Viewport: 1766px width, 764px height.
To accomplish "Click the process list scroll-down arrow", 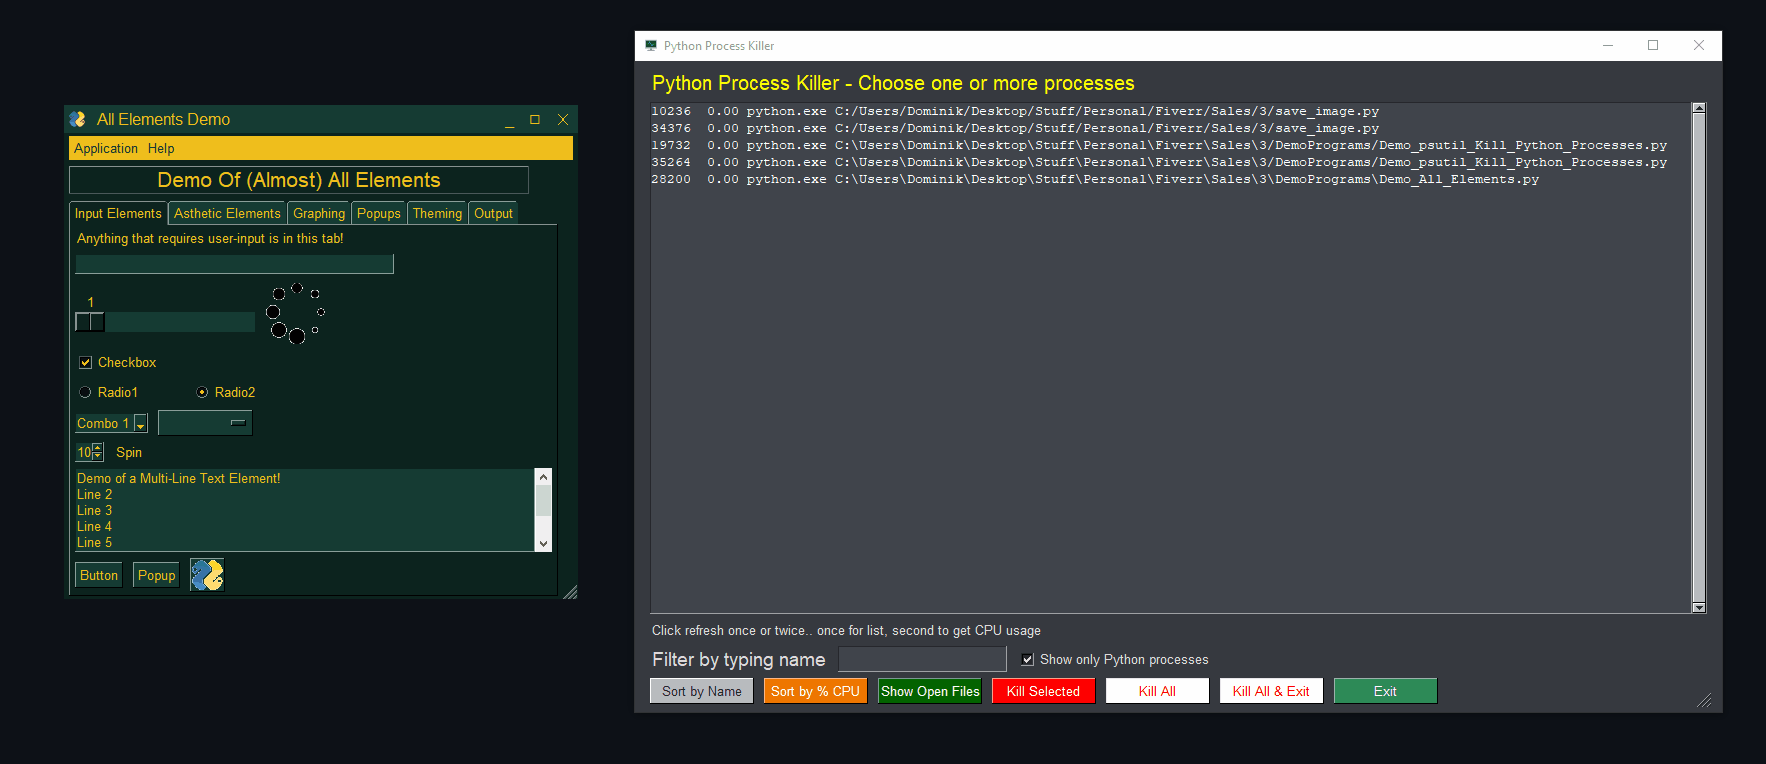I will click(x=1698, y=607).
